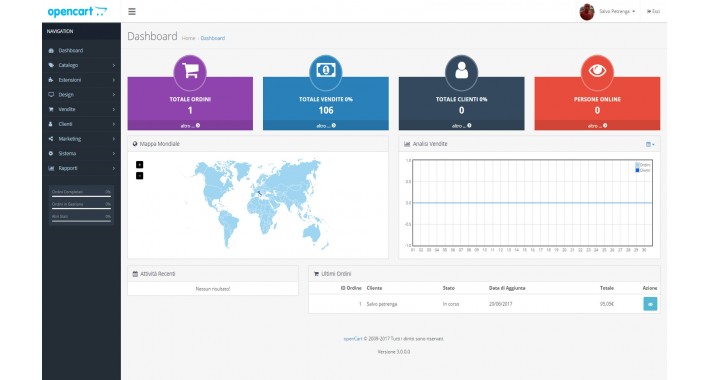View order 1 with the eye button

coord(650,304)
